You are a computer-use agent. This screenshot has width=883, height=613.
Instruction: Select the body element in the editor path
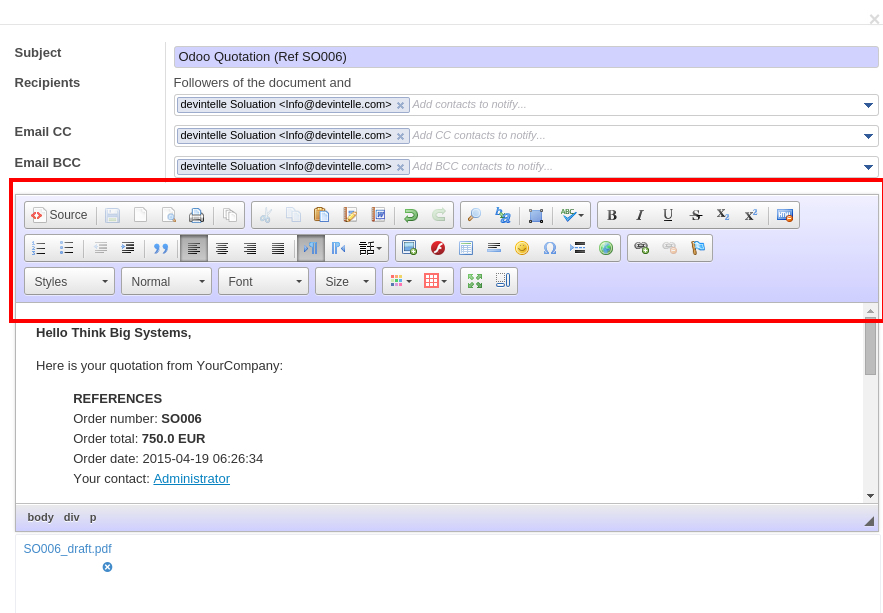pos(40,517)
